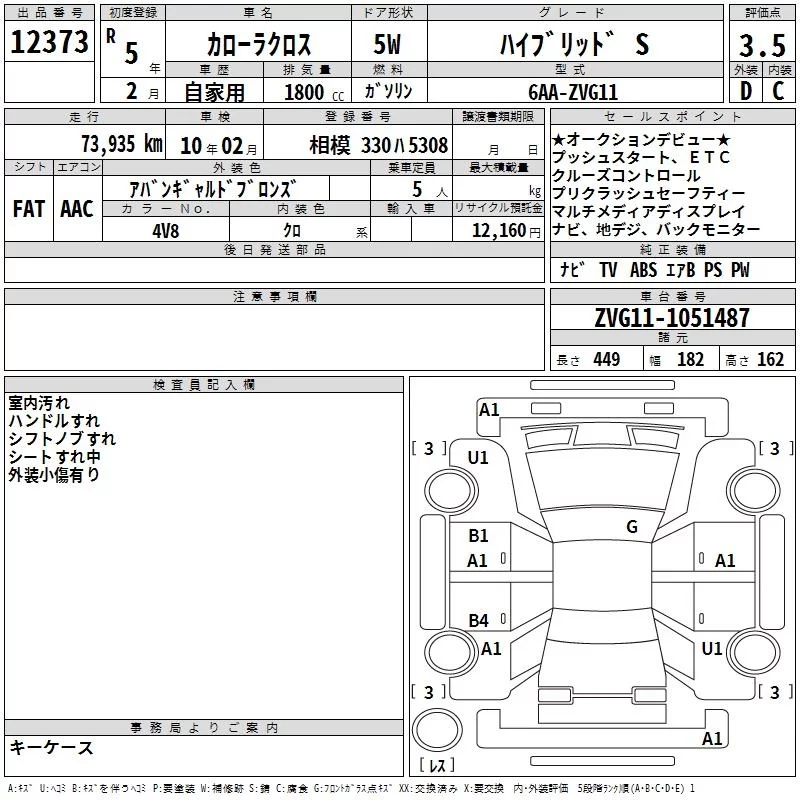Click the A1 mark on the rear bumper

712,738
